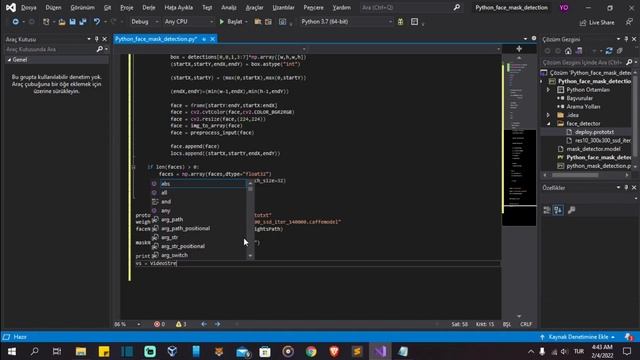This screenshot has height=360, width=640.
Task: Open the Any CPU platform dropdown
Action: pos(189,22)
